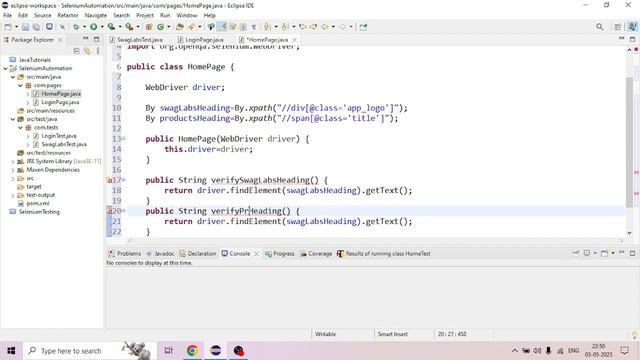Open the File menu
This screenshot has height=360, width=640.
point(7,15)
